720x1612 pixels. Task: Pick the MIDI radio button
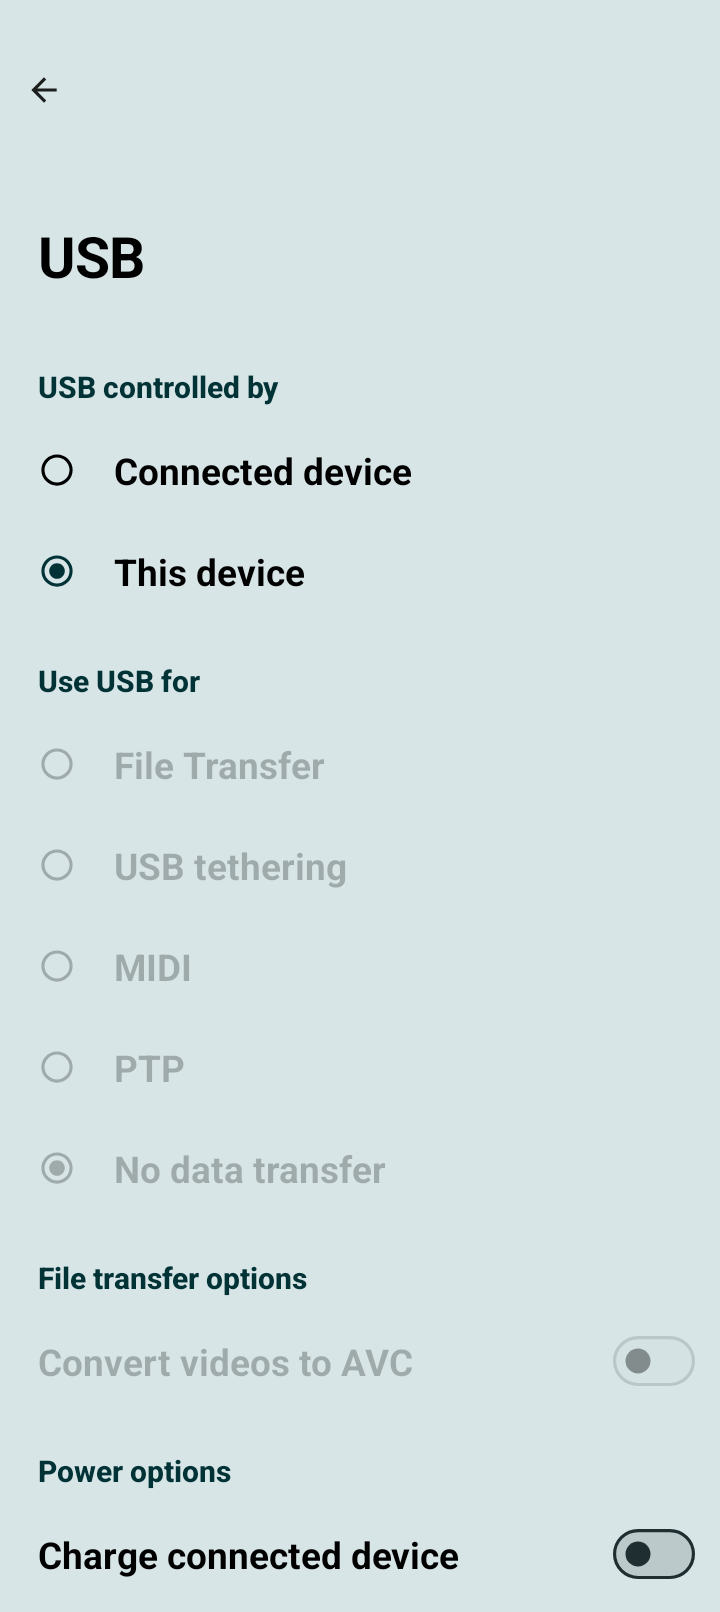(57, 966)
